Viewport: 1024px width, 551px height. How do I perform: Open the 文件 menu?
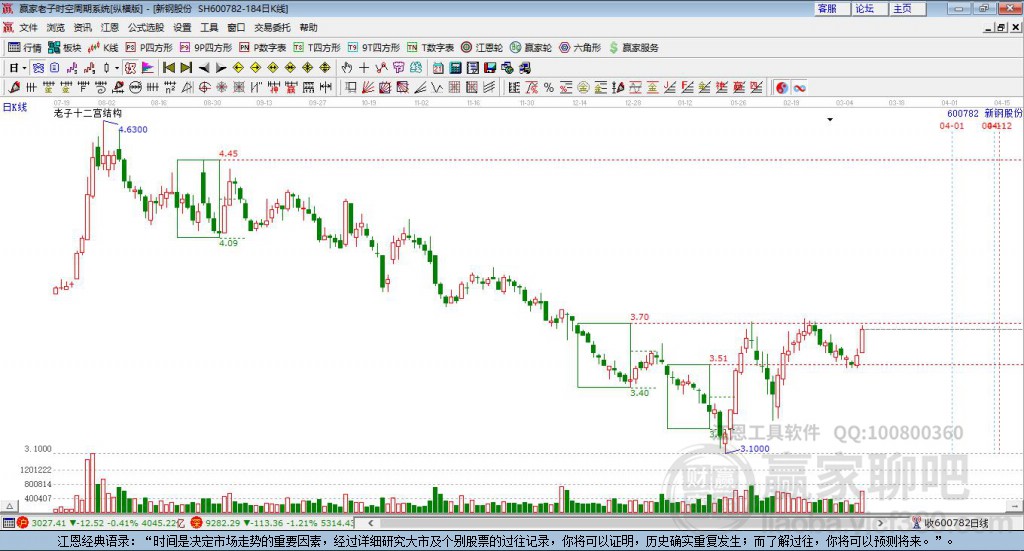pos(28,27)
